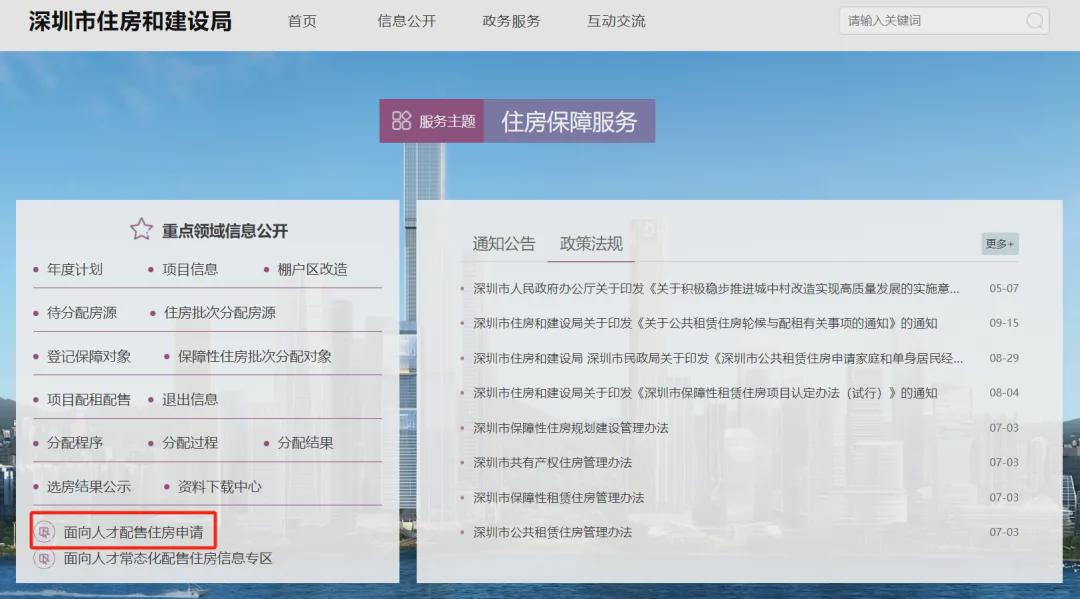This screenshot has height=599, width=1080.
Task: Open the 互动交流 menu
Action: click(x=616, y=21)
